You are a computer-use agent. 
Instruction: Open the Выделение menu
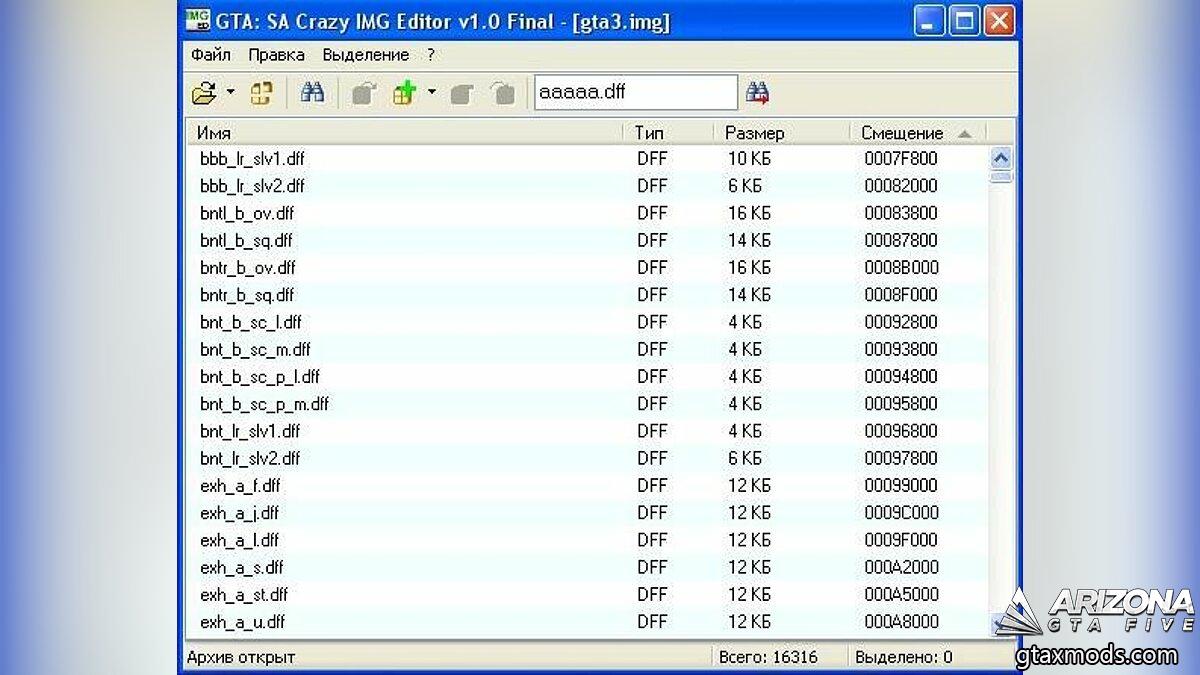pos(365,55)
